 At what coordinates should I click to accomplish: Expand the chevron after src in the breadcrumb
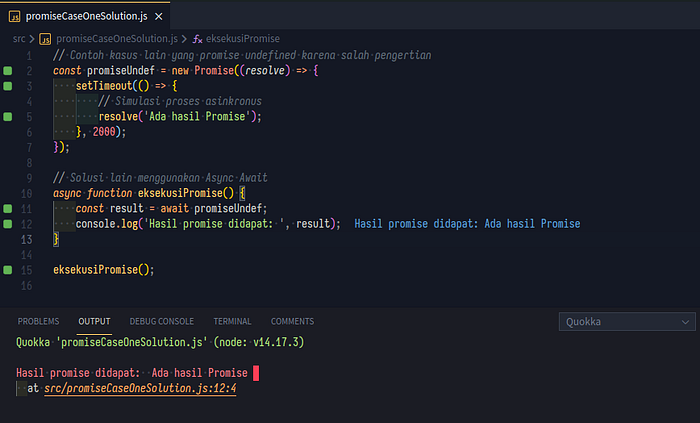coord(32,39)
